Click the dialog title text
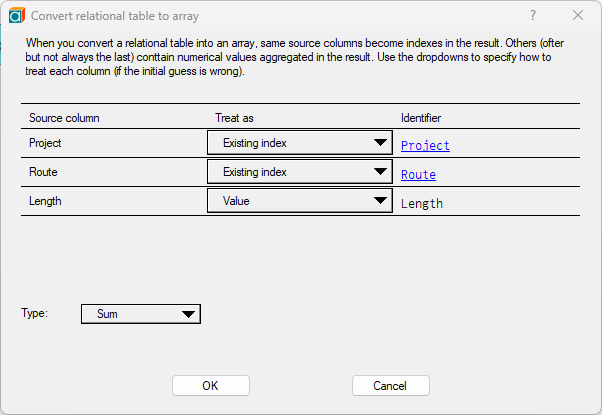 click(x=115, y=16)
